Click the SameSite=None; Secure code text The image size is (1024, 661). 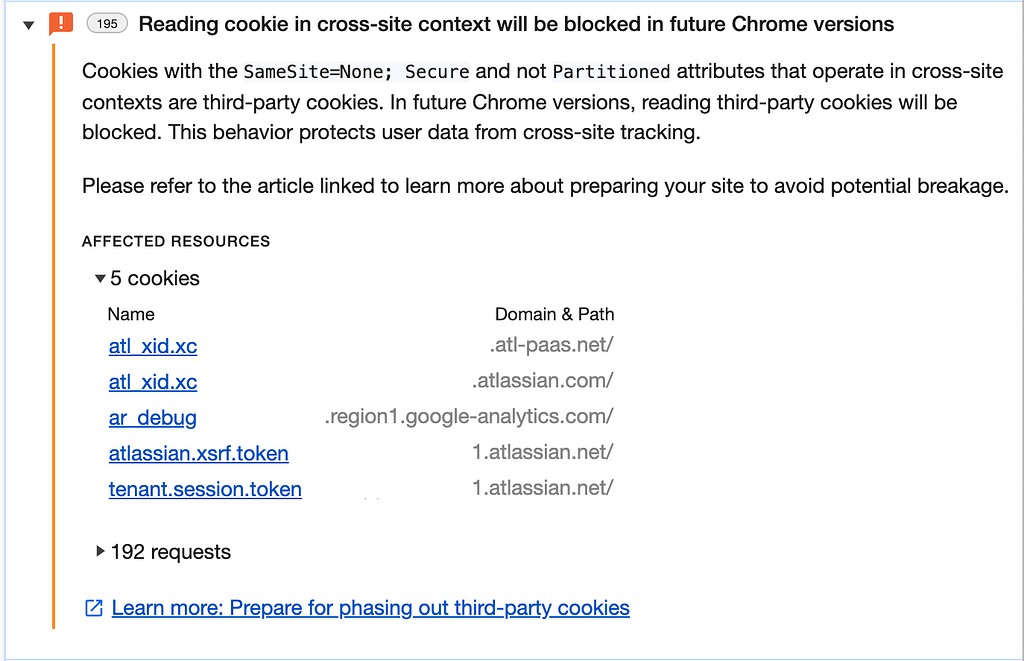(356, 72)
